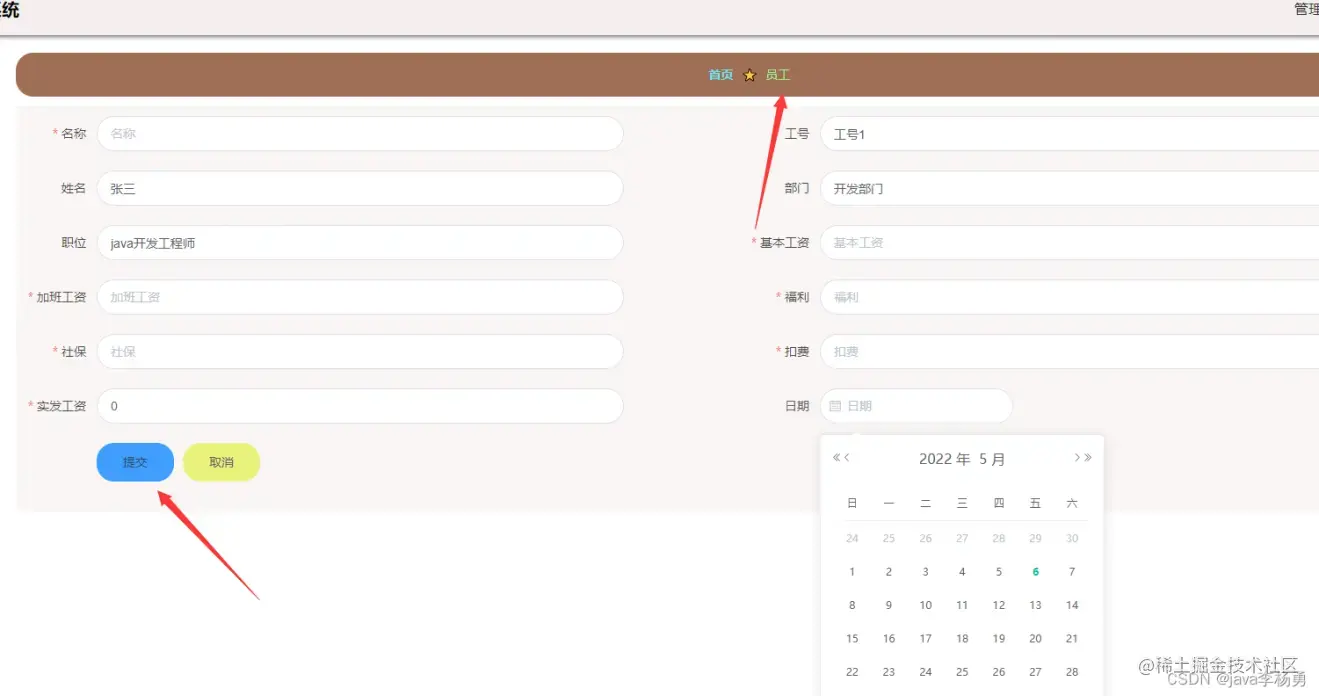Go to next month in date picker
1319x696 pixels.
pos(1077,458)
